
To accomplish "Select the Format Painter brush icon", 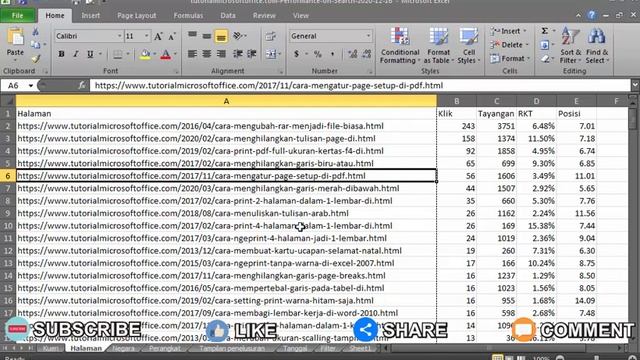I will pyautogui.click(x=36, y=59).
